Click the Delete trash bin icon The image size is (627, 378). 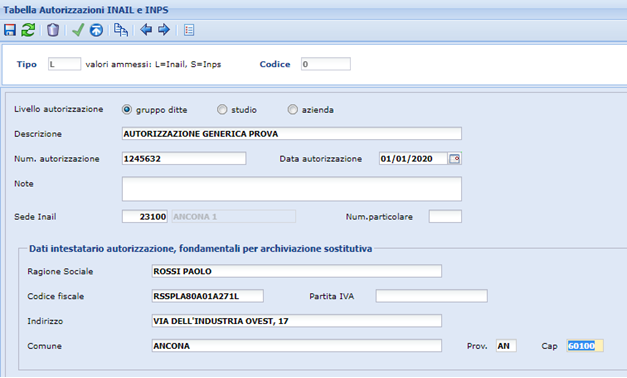point(53,30)
